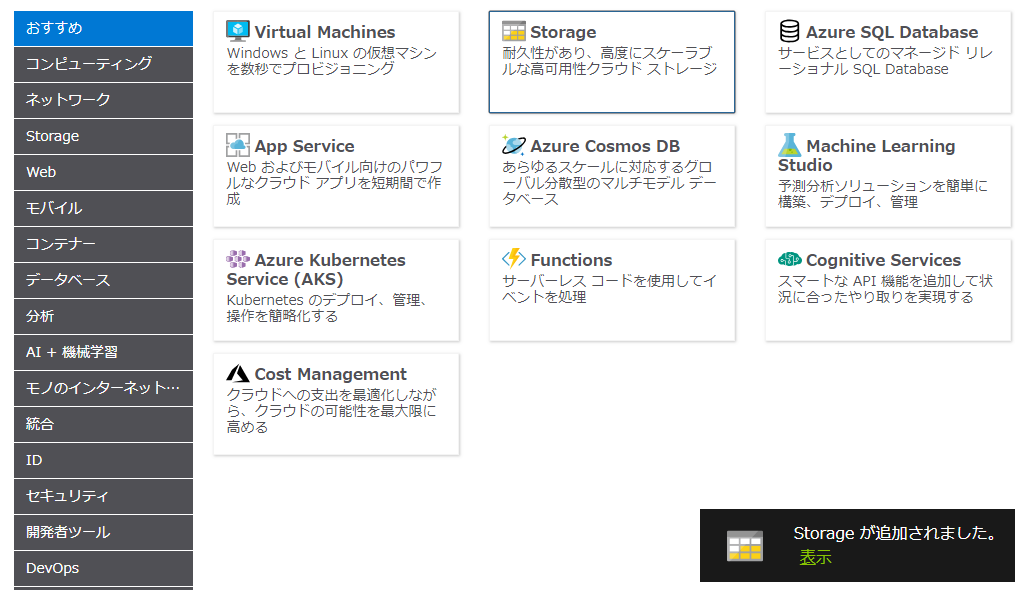
Task: Open the コンピューティング category
Action: (x=104, y=64)
